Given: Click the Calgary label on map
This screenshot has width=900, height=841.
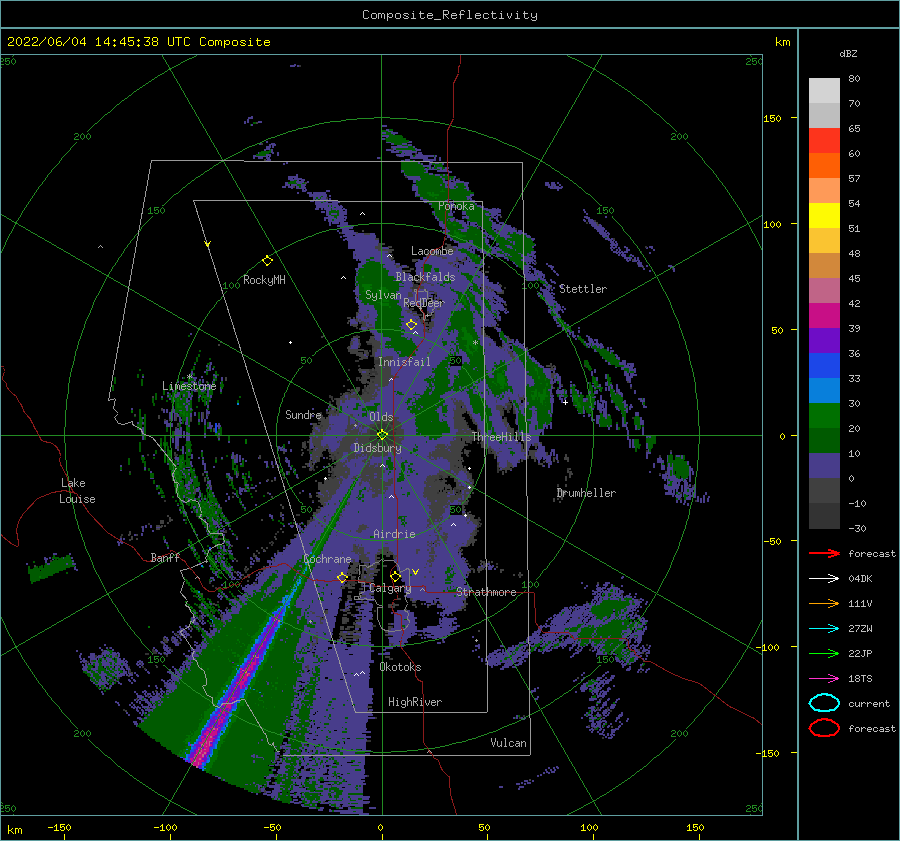Looking at the screenshot, I should click(x=390, y=588).
